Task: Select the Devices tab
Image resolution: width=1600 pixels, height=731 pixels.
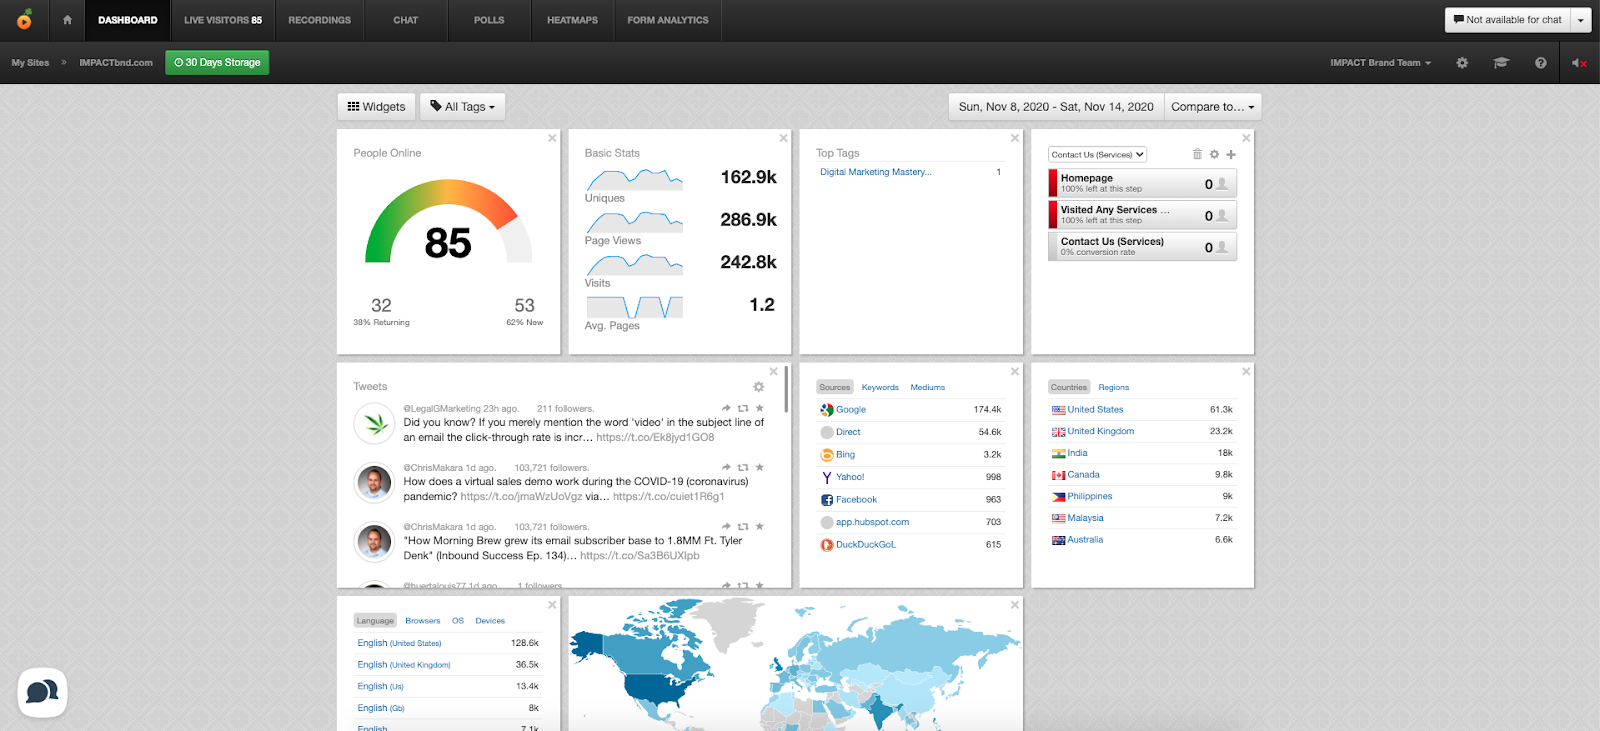Action: [490, 621]
